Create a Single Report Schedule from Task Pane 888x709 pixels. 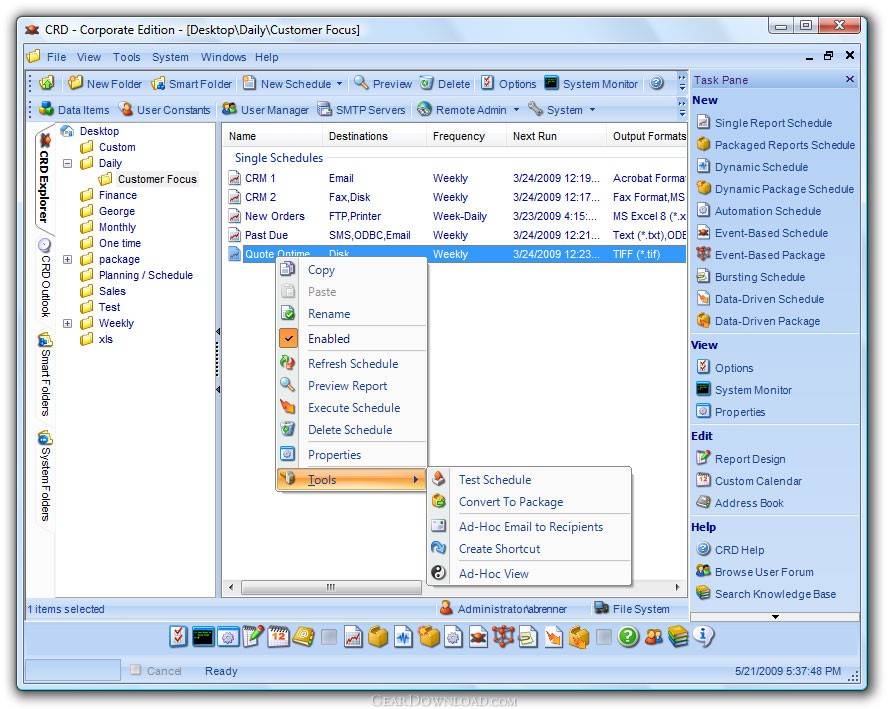pyautogui.click(x=765, y=123)
